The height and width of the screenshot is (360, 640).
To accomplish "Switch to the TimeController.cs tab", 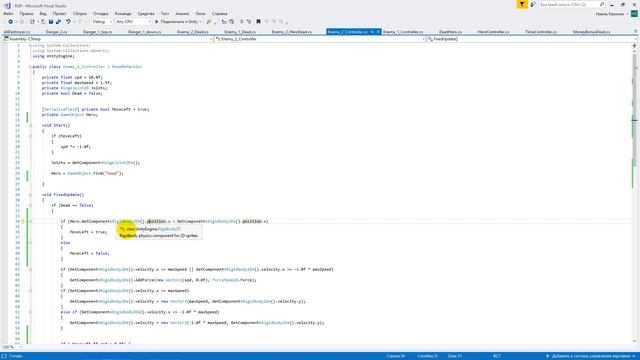I will (541, 32).
